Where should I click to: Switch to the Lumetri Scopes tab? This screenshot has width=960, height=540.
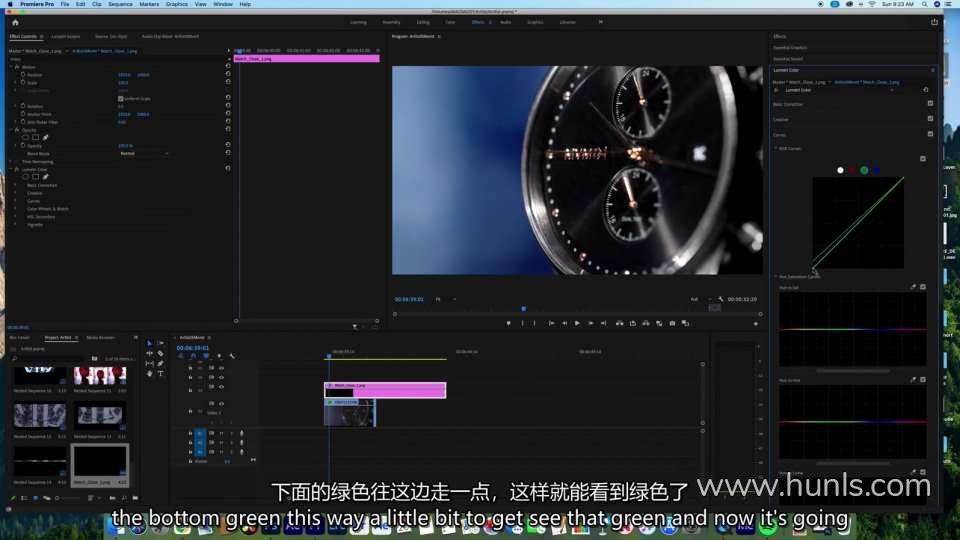(x=66, y=36)
